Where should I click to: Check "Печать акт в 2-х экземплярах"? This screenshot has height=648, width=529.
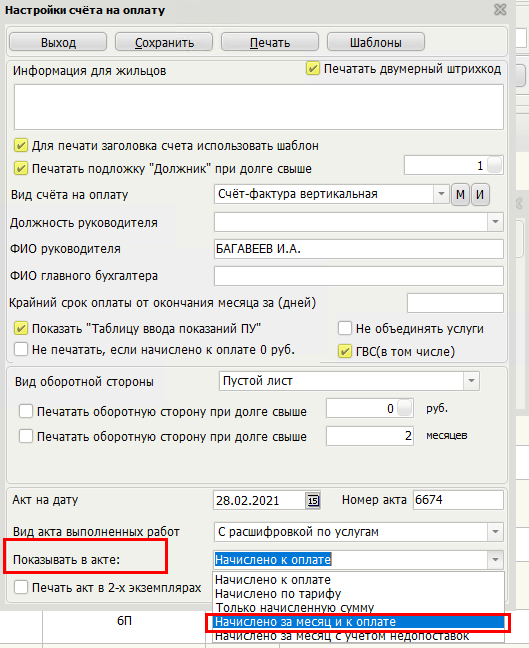tap(21, 587)
